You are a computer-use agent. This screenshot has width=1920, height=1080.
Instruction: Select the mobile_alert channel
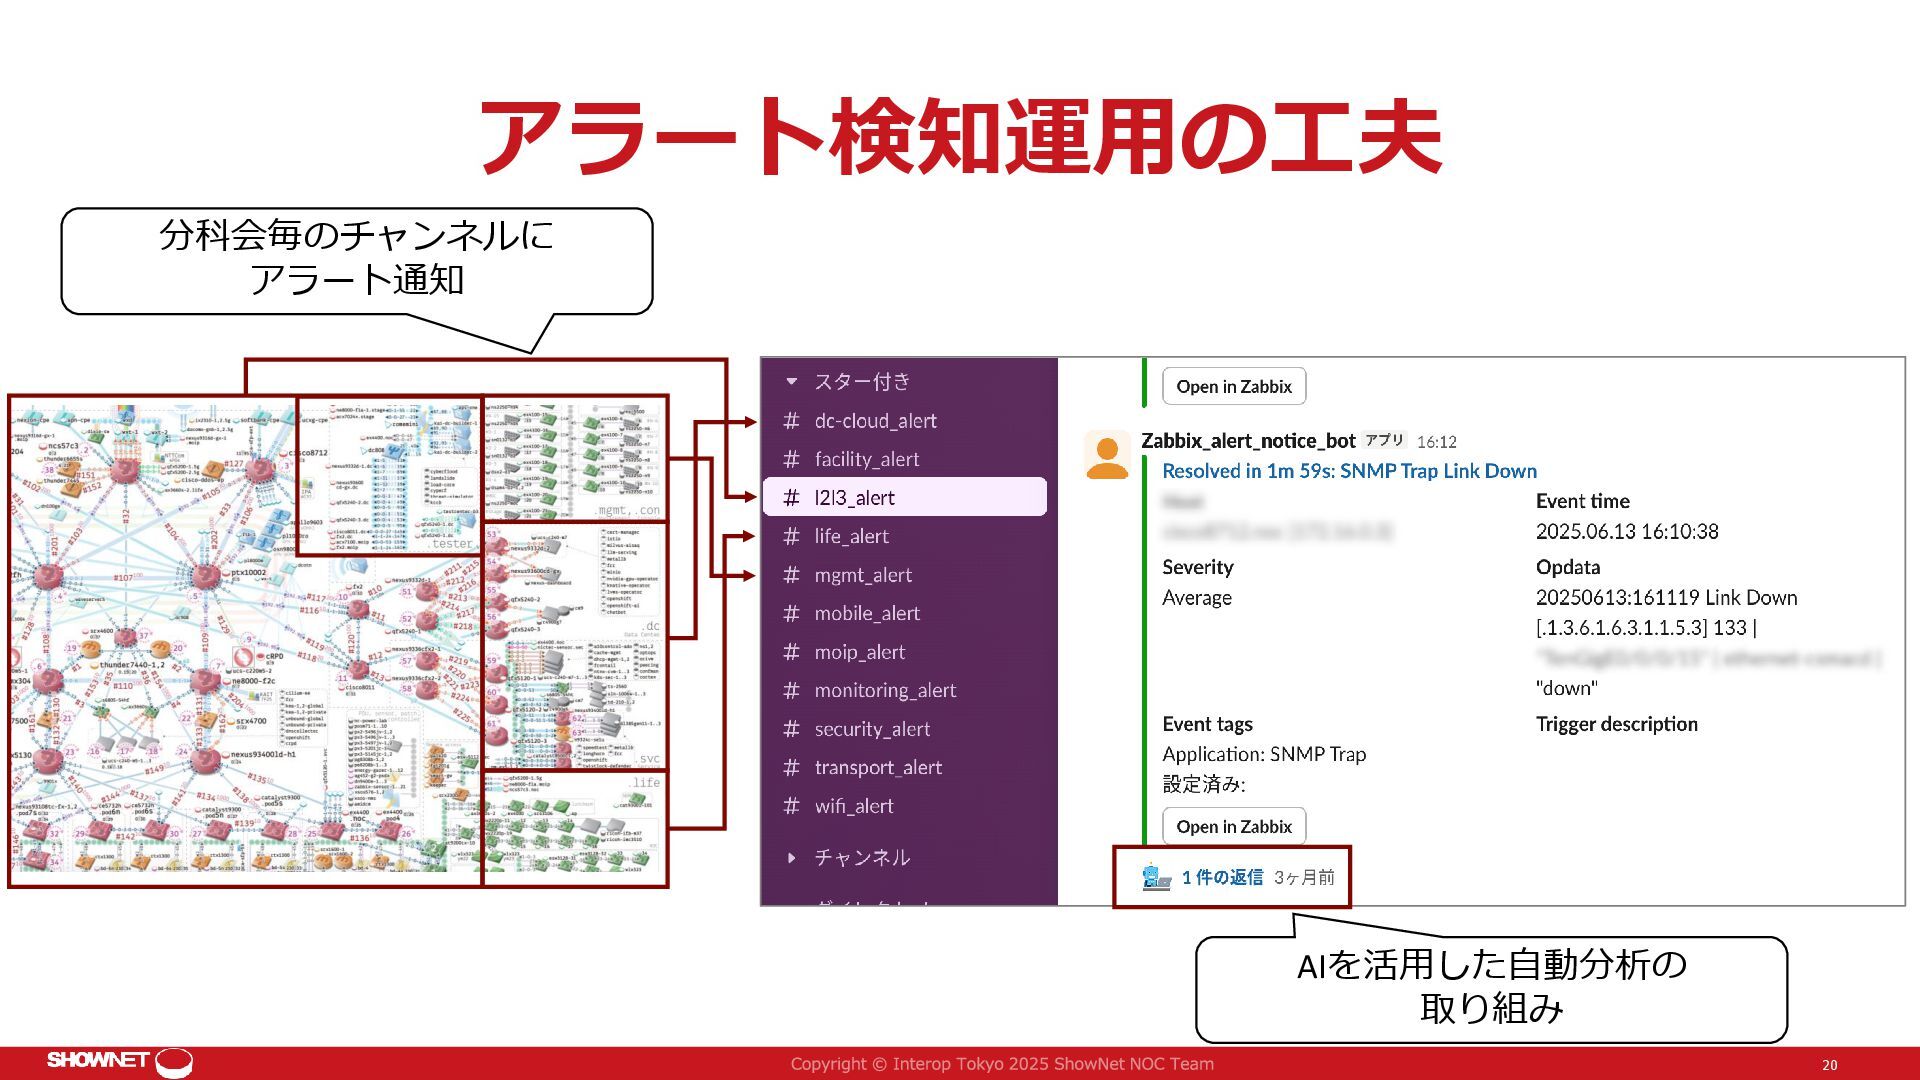(x=866, y=613)
